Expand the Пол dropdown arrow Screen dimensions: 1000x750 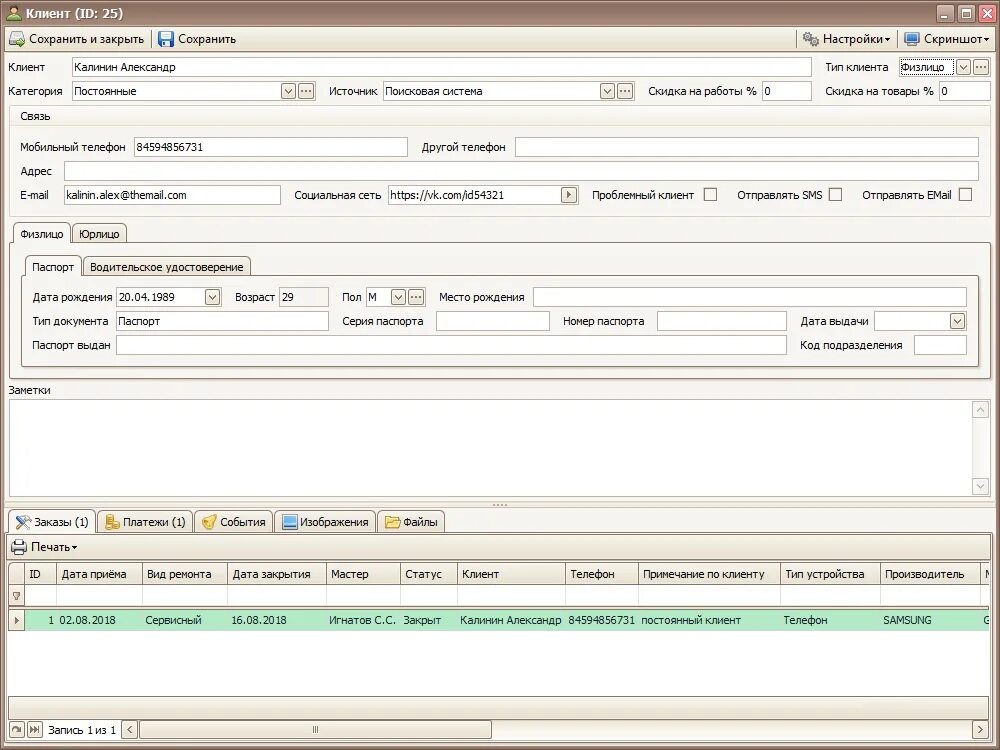[398, 297]
